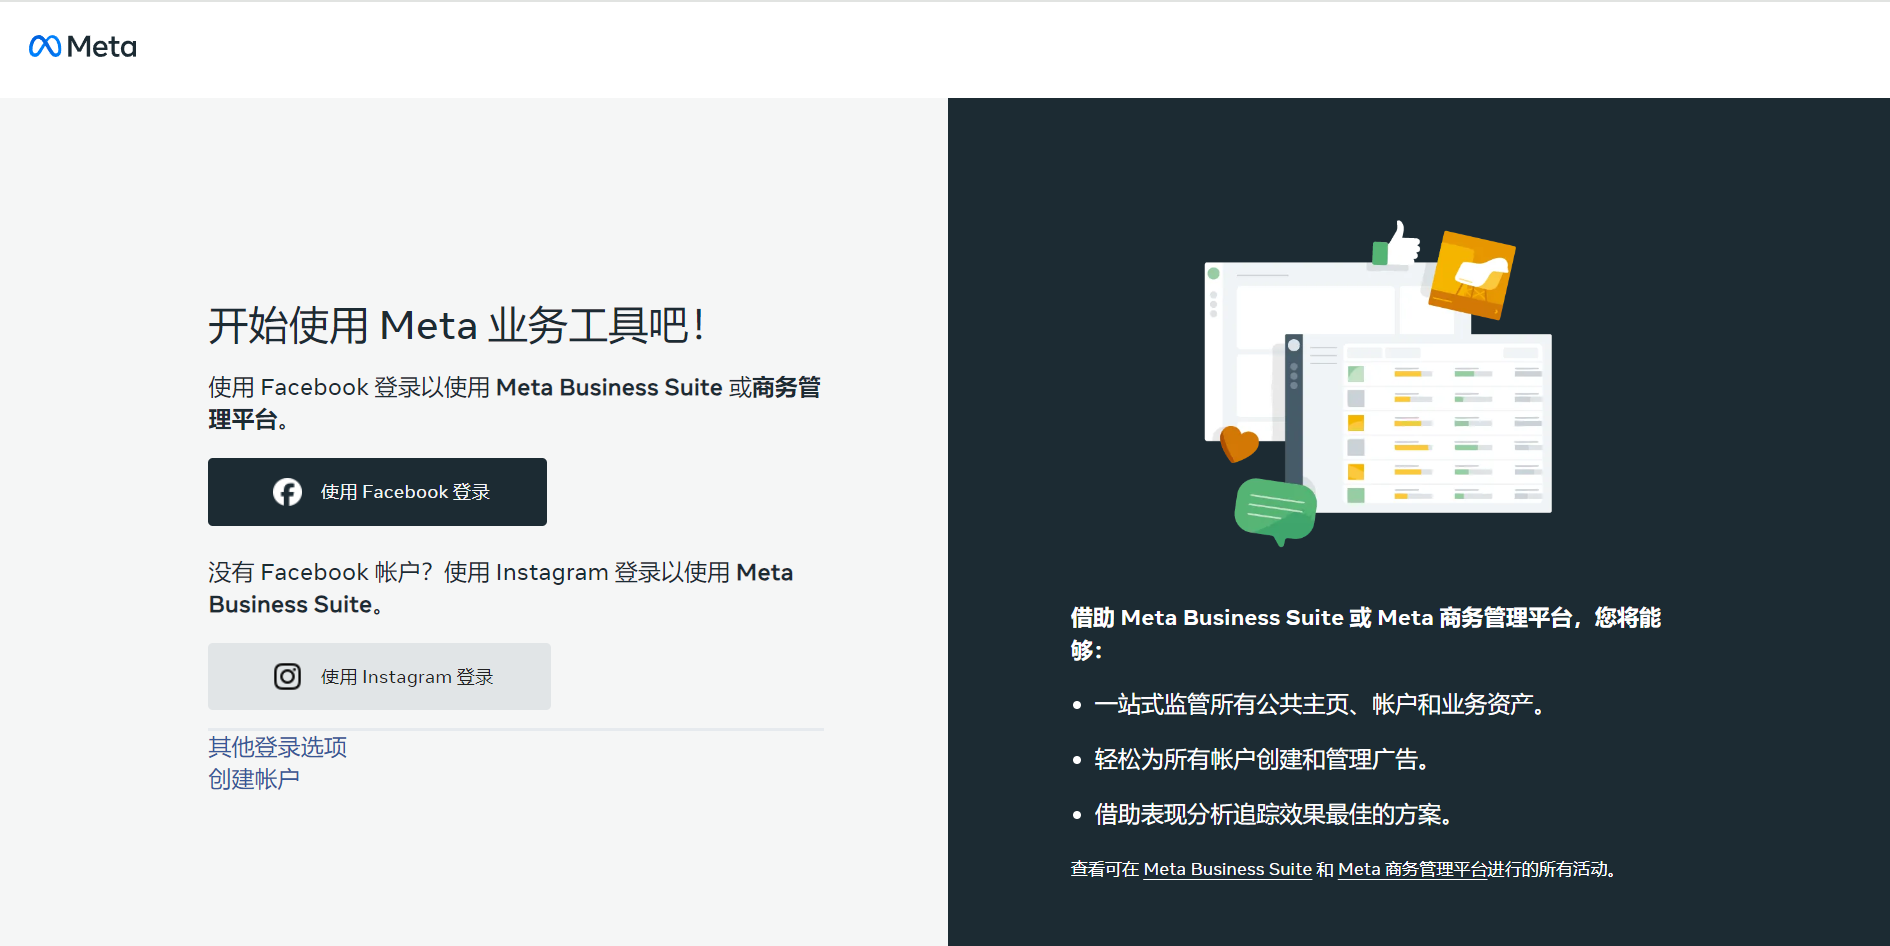This screenshot has width=1890, height=946.
Task: Click the Meta logo in header
Action: pos(83,46)
